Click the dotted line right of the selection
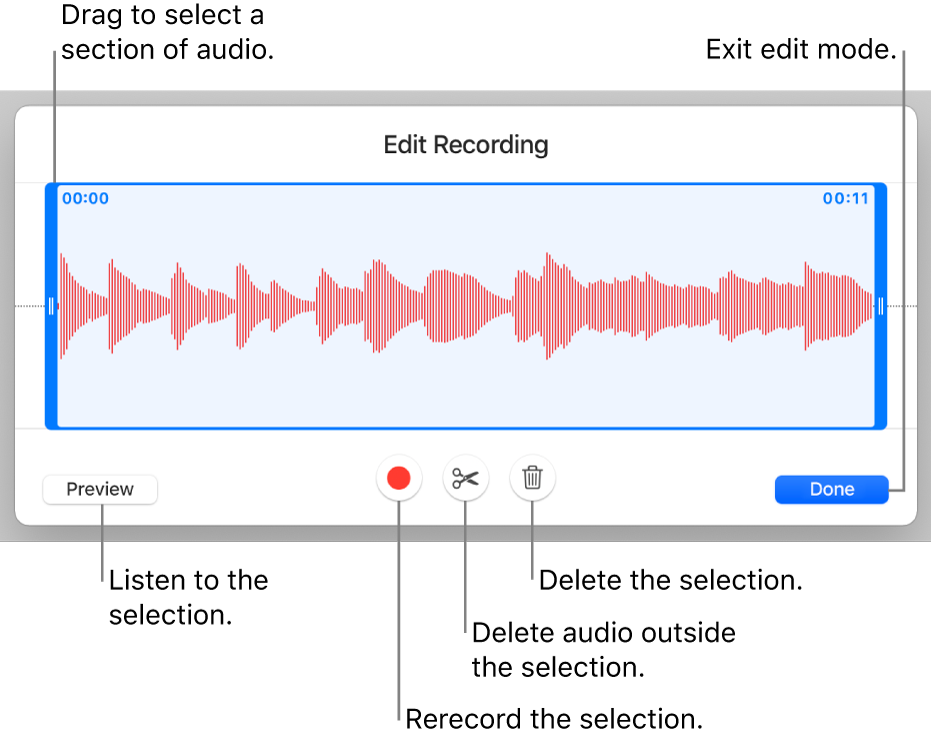 click(903, 306)
